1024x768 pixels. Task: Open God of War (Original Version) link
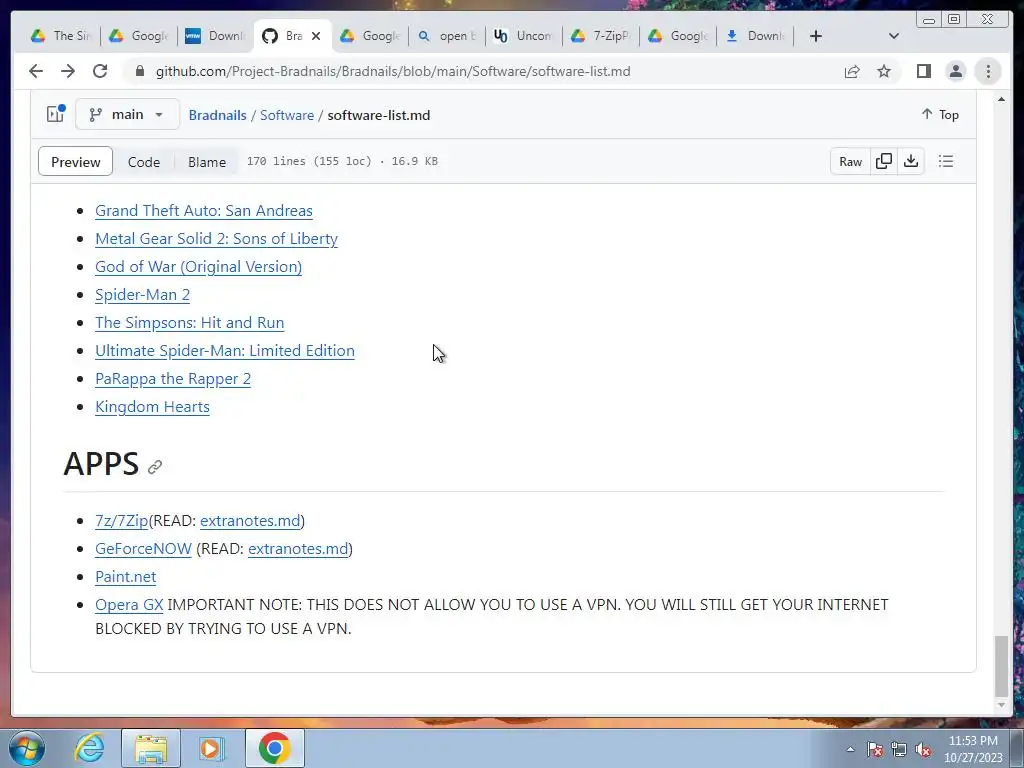tap(199, 267)
